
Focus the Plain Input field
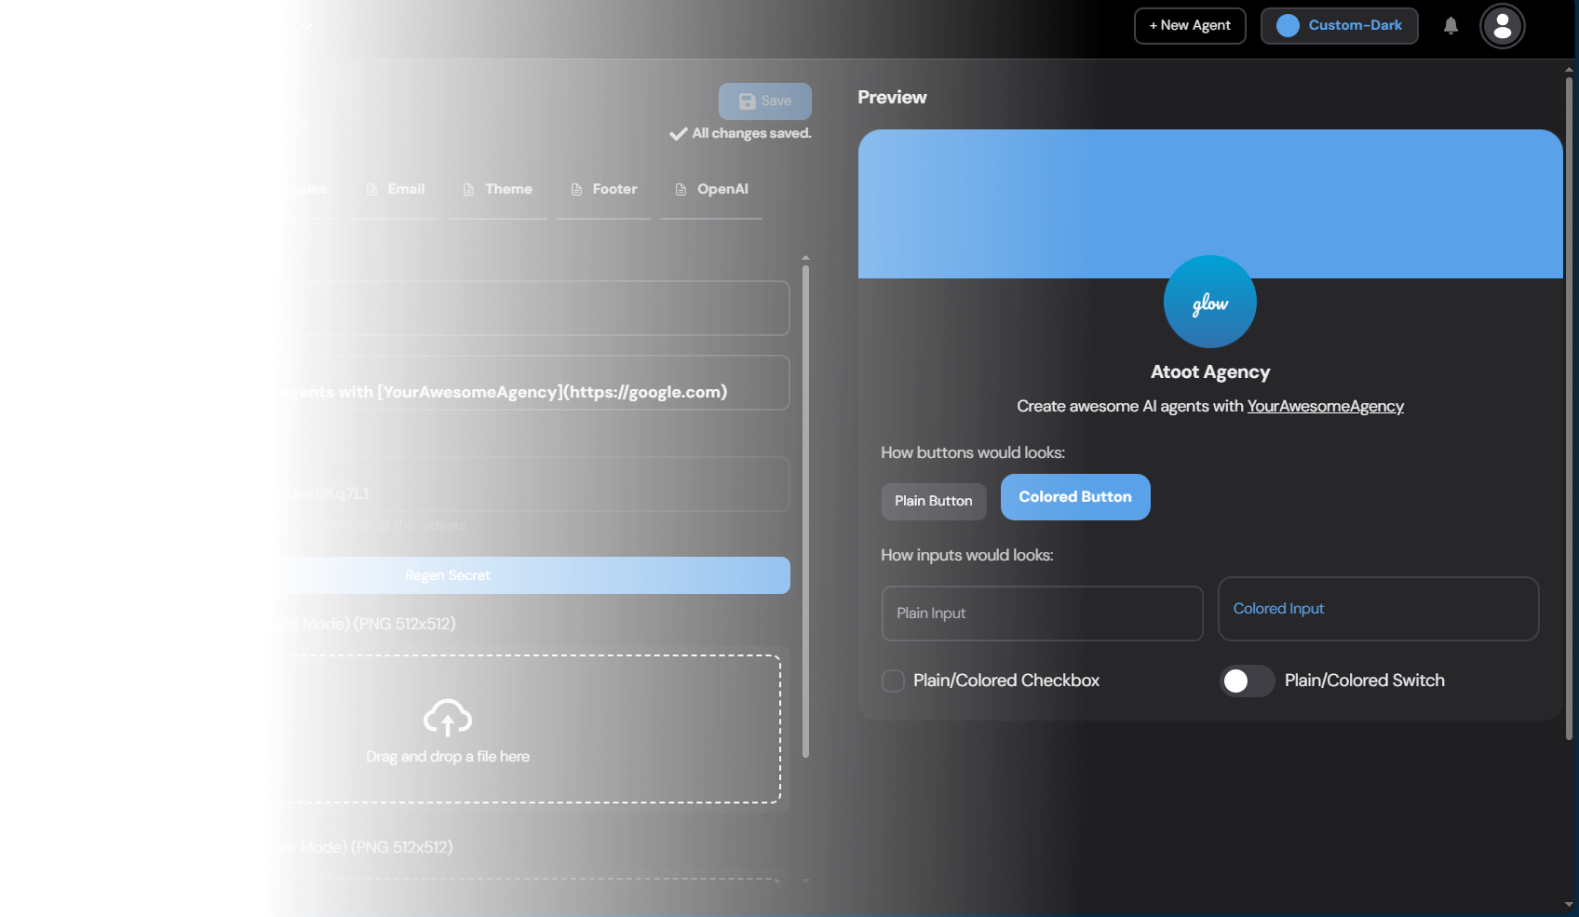pos(1041,613)
